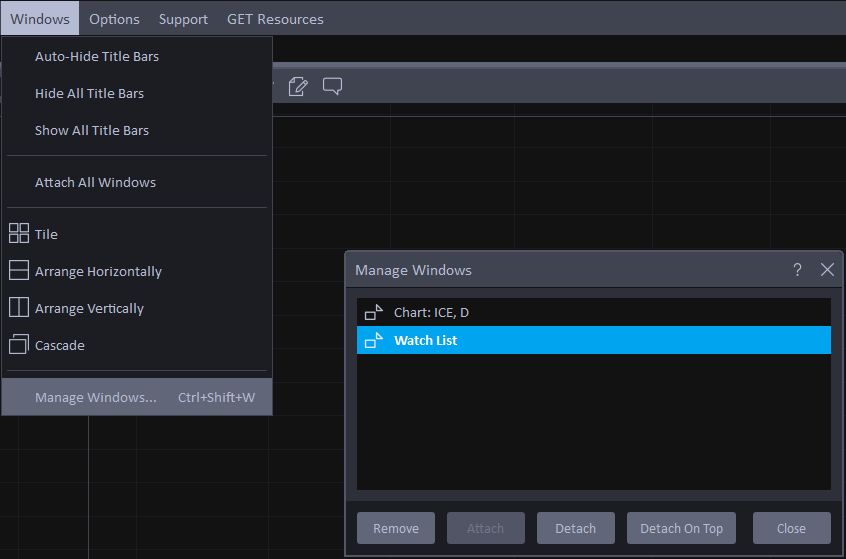The image size is (846, 559).
Task: Choose Auto-Hide Title Bars
Action: coord(97,57)
